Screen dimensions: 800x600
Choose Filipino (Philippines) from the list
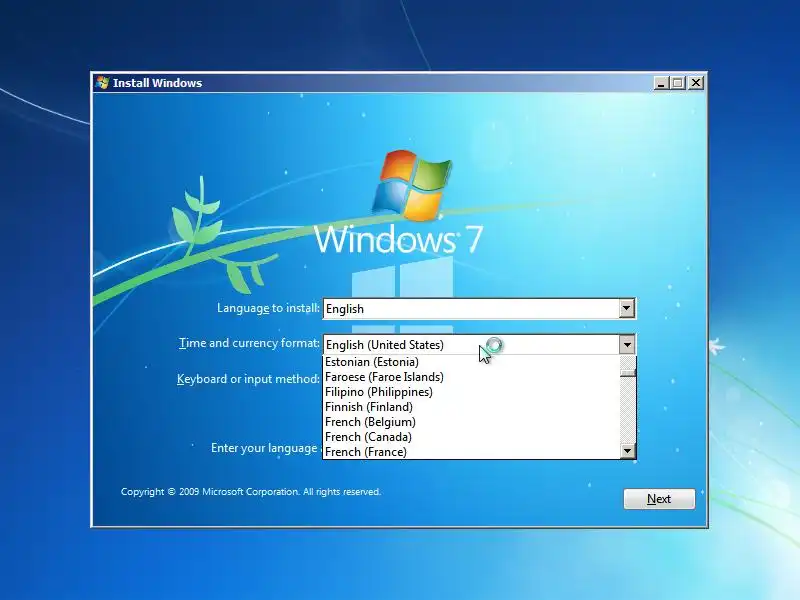pos(471,392)
